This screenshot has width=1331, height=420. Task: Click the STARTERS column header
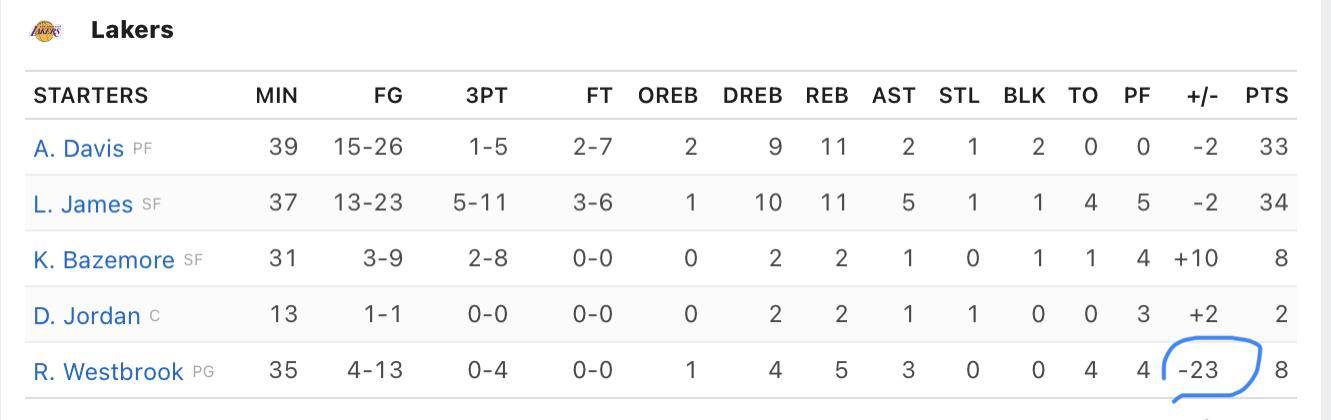[x=91, y=96]
